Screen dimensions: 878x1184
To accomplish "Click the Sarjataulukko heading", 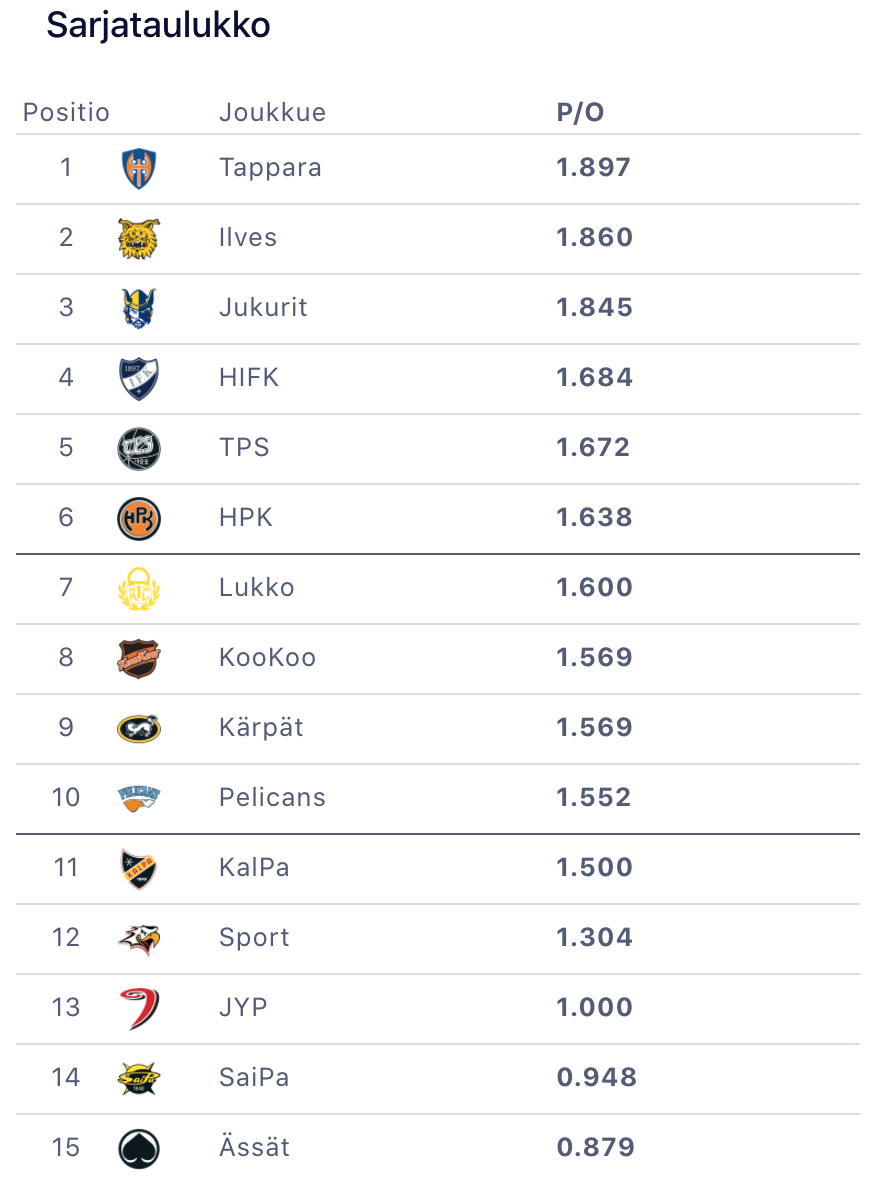I will point(158,26).
